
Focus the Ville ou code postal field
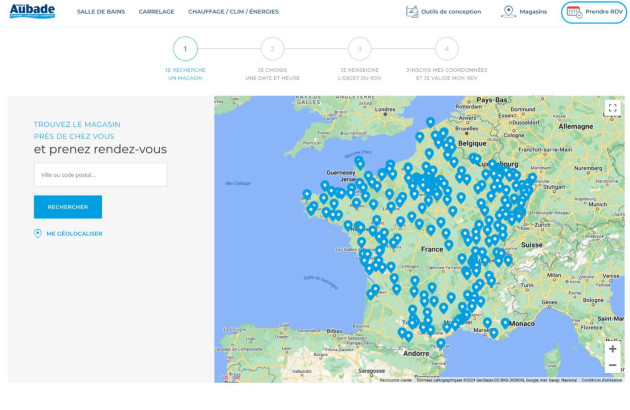[100, 175]
